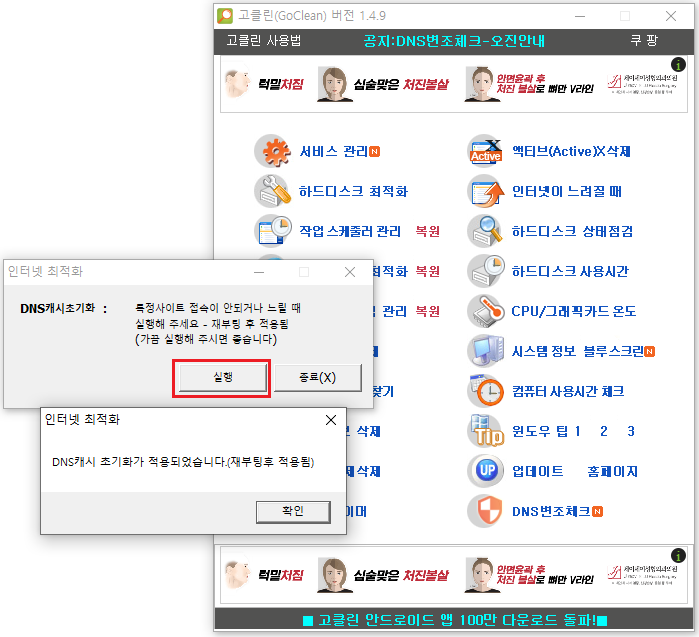Open 윈도우 팁 3 link
699x637 pixels.
pyautogui.click(x=631, y=431)
